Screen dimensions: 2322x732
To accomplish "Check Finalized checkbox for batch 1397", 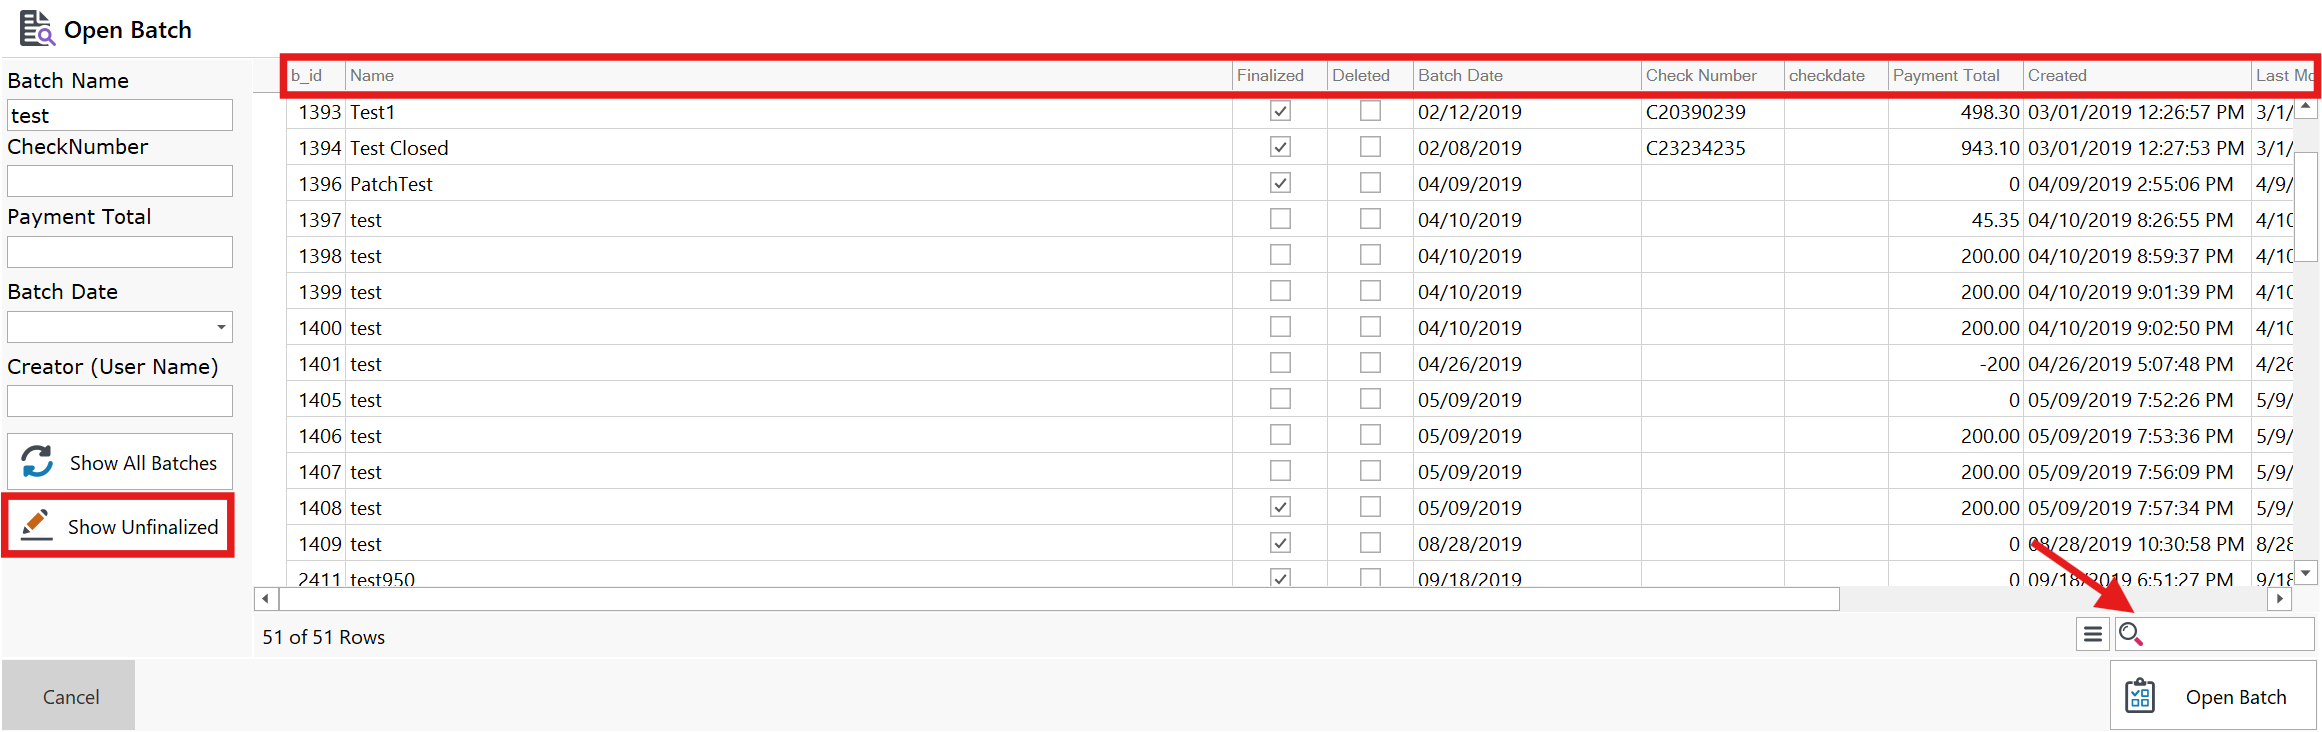I will 1280,219.
